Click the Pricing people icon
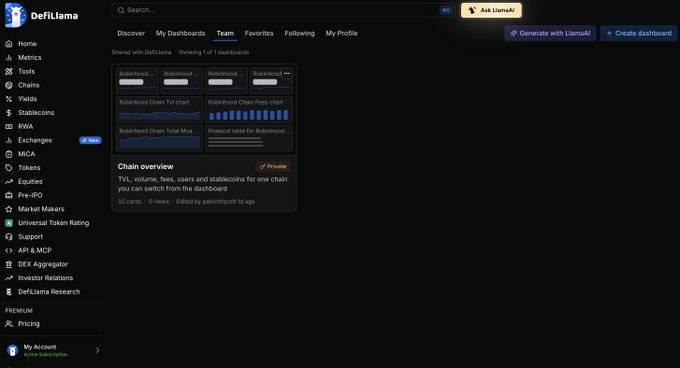The width and height of the screenshot is (680, 368). (x=9, y=324)
